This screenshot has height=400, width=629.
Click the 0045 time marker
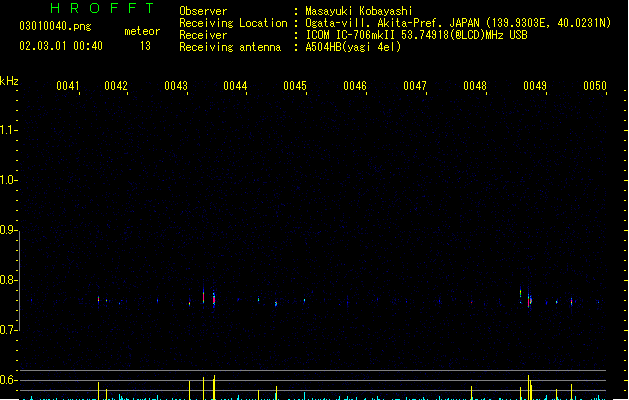coord(295,86)
